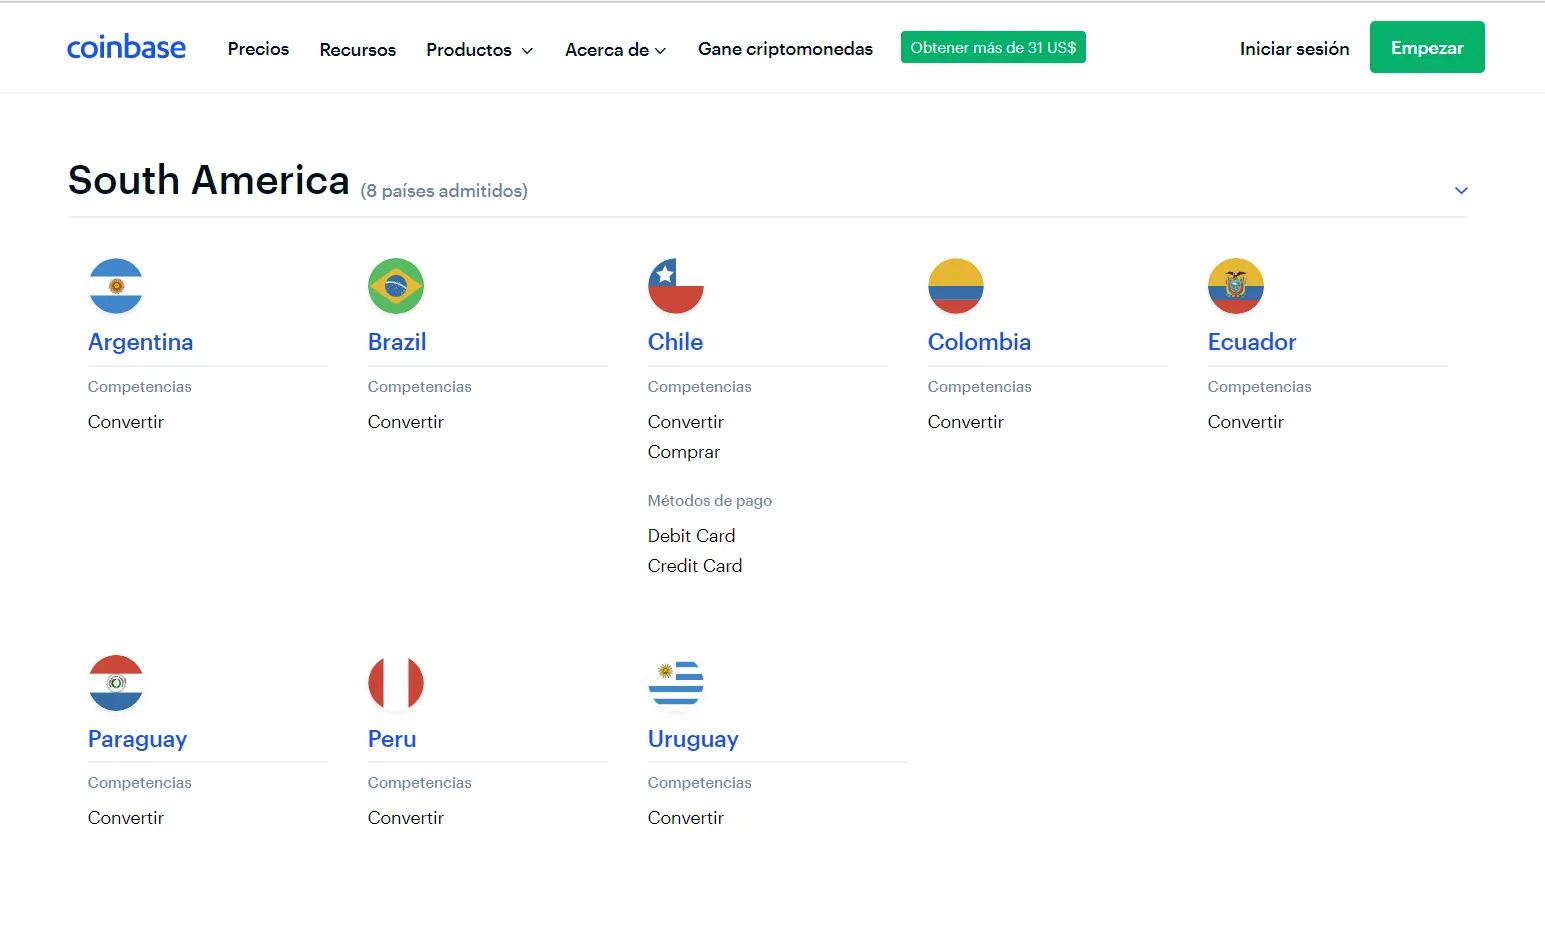The width and height of the screenshot is (1545, 944).
Task: Click the Coinbase logo
Action: [126, 46]
